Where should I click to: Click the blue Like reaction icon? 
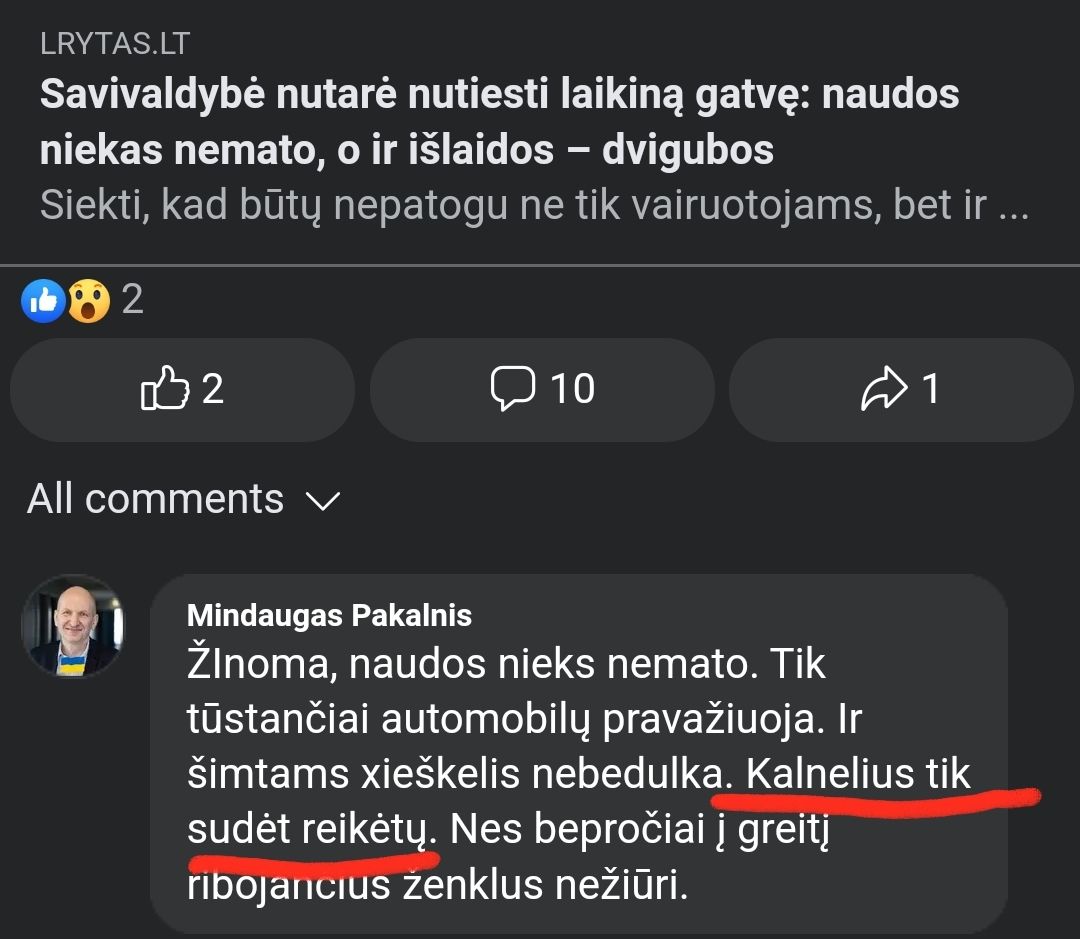coord(43,300)
